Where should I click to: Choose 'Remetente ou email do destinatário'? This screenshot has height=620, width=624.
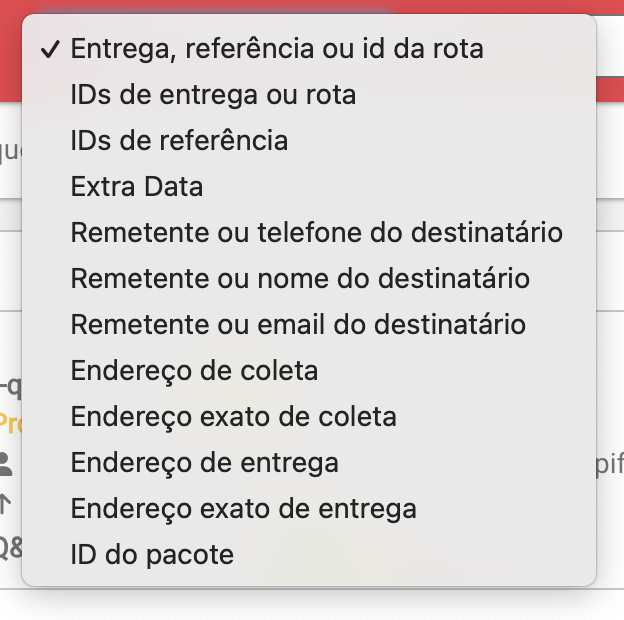pyautogui.click(x=309, y=325)
